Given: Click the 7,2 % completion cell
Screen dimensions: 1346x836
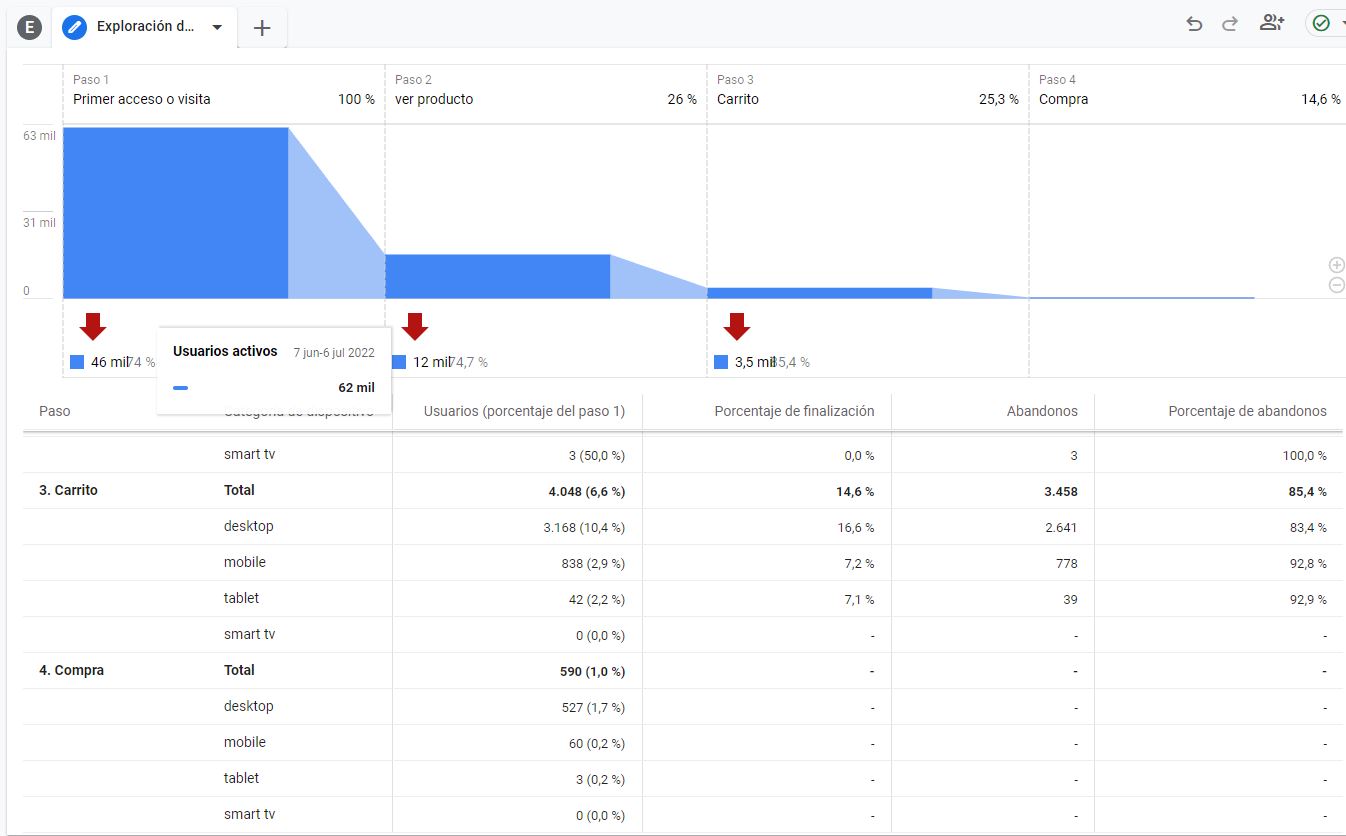Looking at the screenshot, I should 860,563.
